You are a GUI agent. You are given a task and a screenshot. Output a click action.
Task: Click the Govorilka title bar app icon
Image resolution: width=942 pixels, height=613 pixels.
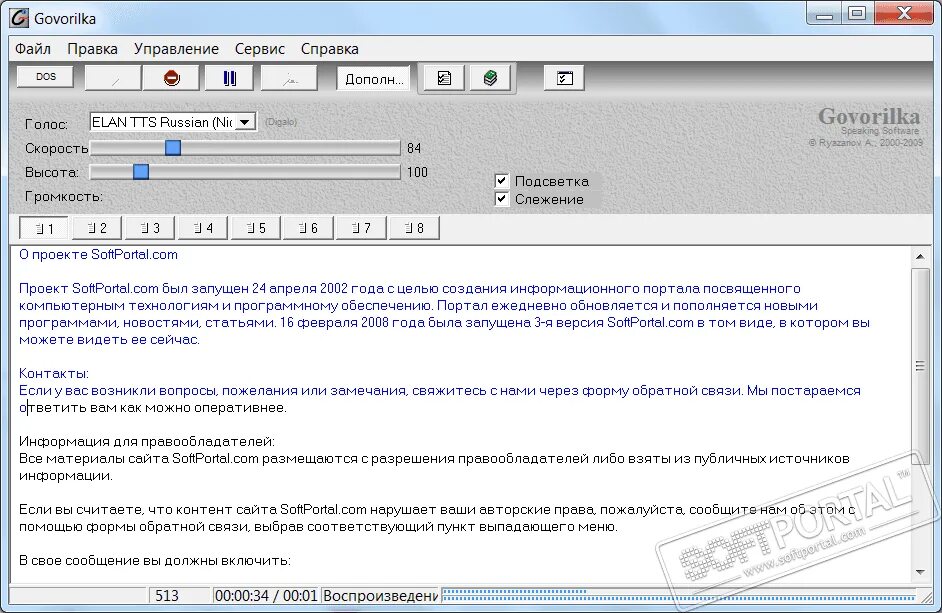pyautogui.click(x=19, y=18)
